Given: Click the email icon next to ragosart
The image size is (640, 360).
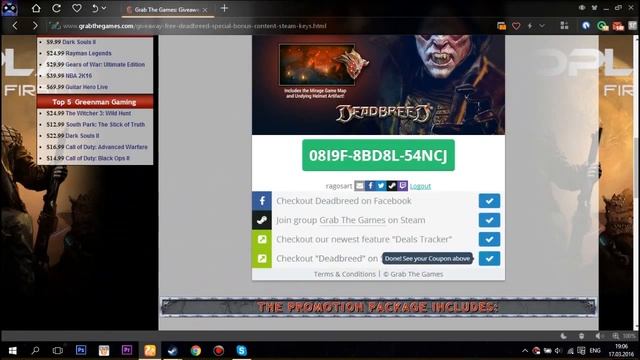Looking at the screenshot, I should point(359,186).
